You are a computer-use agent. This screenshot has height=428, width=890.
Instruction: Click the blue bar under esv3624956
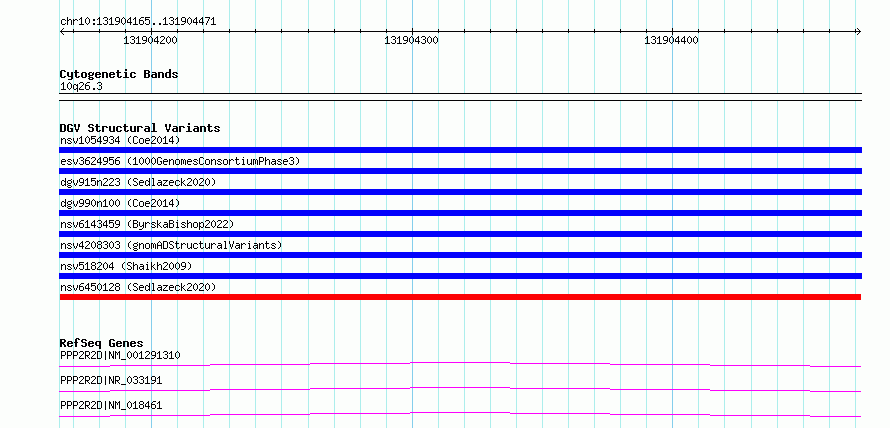pos(460,171)
